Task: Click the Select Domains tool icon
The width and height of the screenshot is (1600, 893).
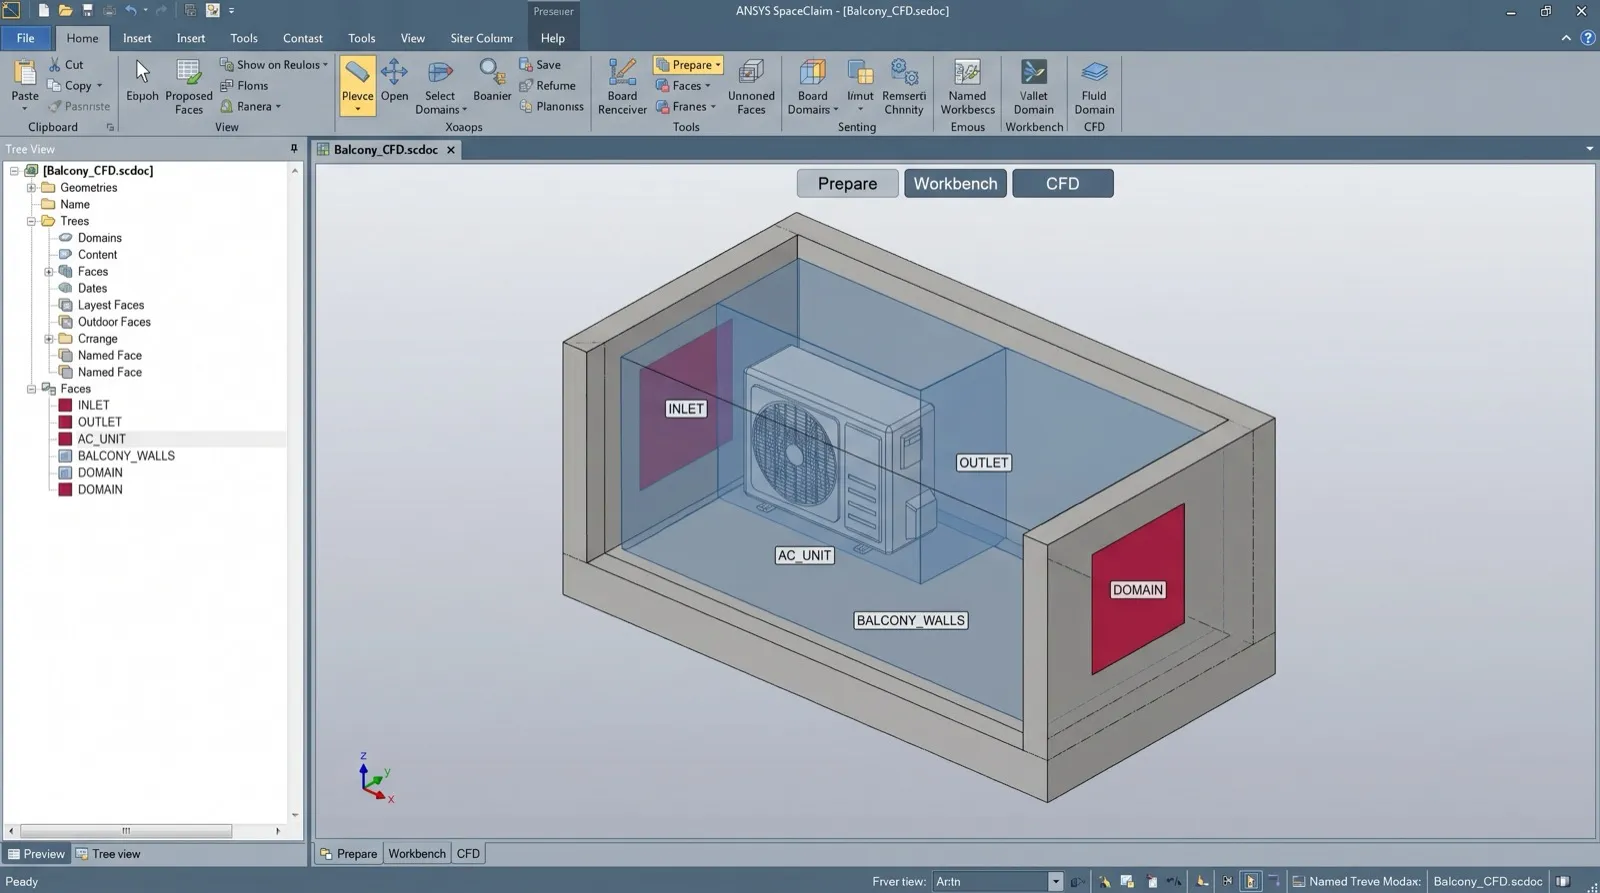Action: (x=440, y=73)
